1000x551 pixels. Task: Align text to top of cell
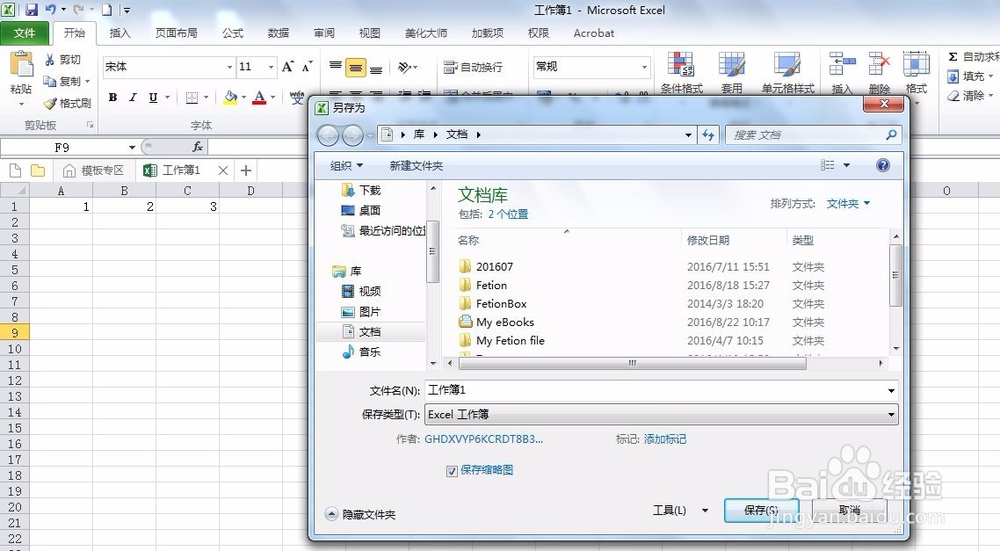pos(335,67)
